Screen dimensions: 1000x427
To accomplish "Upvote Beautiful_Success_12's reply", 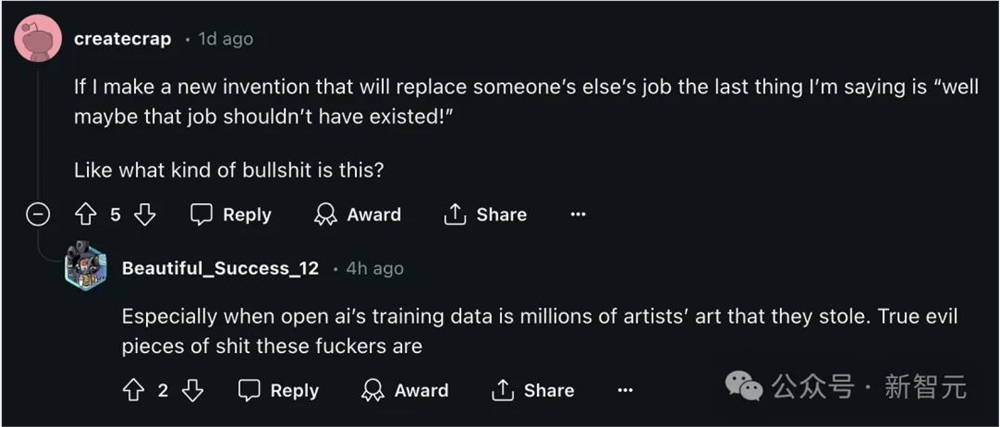I will coord(133,391).
